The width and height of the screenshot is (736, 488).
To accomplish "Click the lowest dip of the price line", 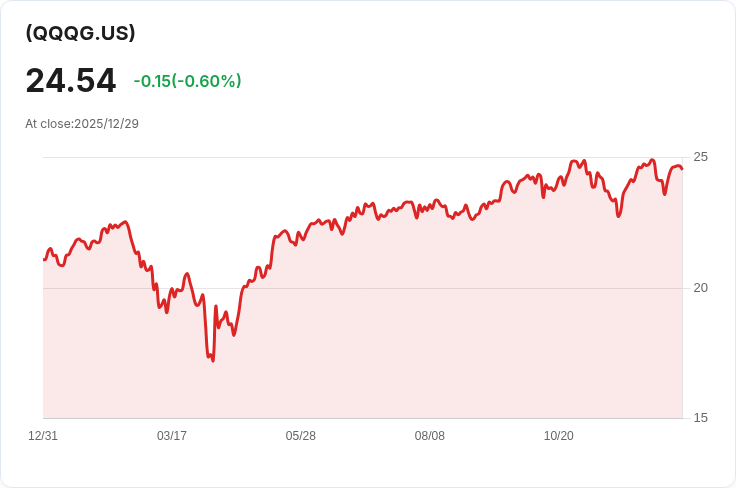I will pyautogui.click(x=213, y=360).
